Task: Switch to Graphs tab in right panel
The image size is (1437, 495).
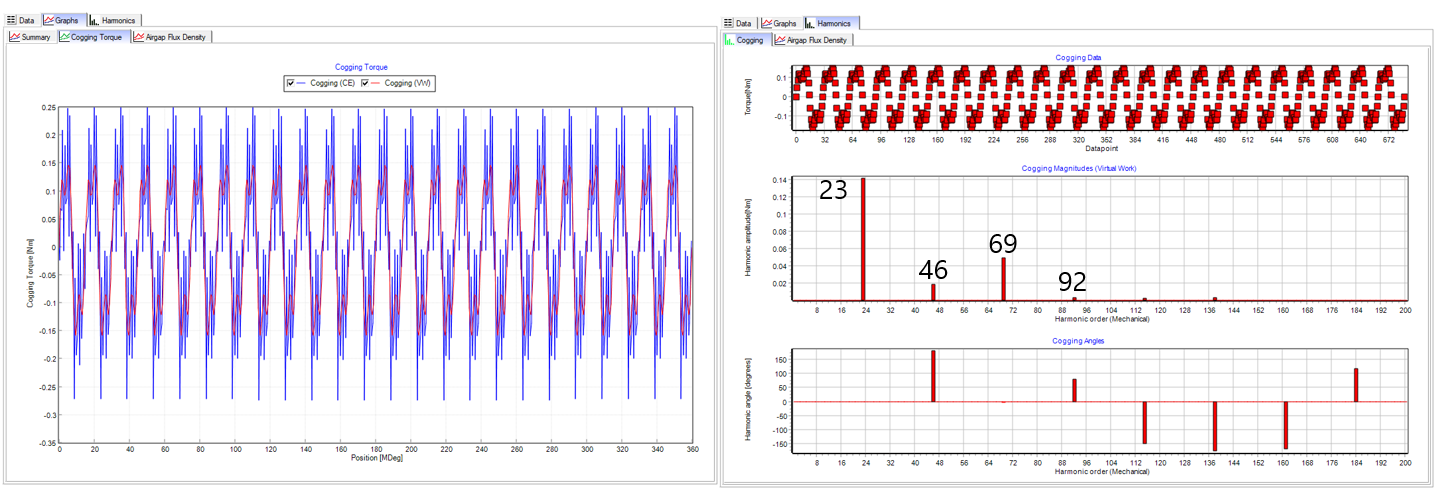Action: (784, 23)
